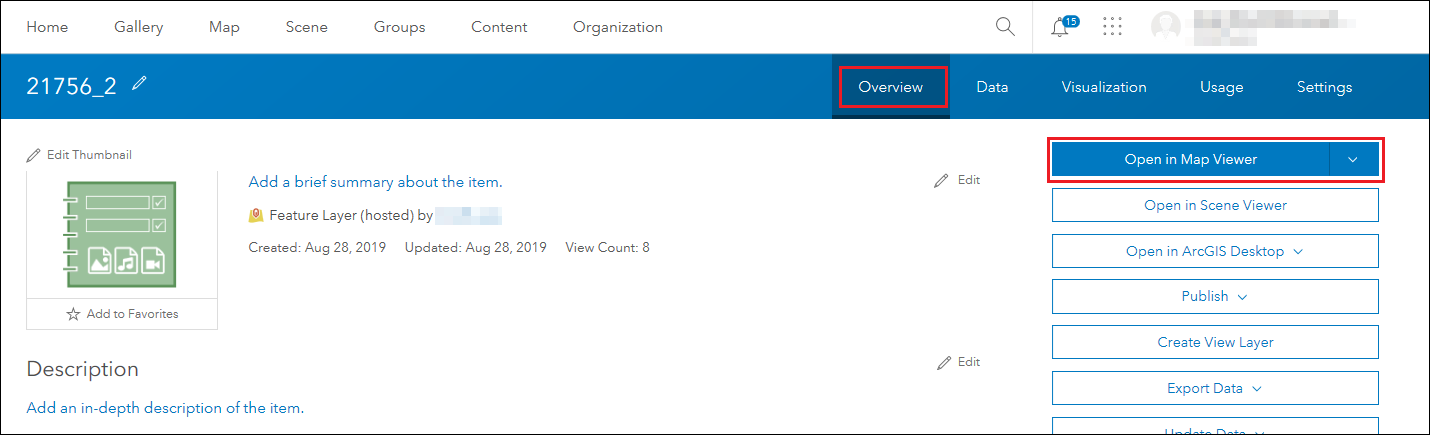Go to Gallery in the top menu
The height and width of the screenshot is (435, 1430).
(138, 27)
